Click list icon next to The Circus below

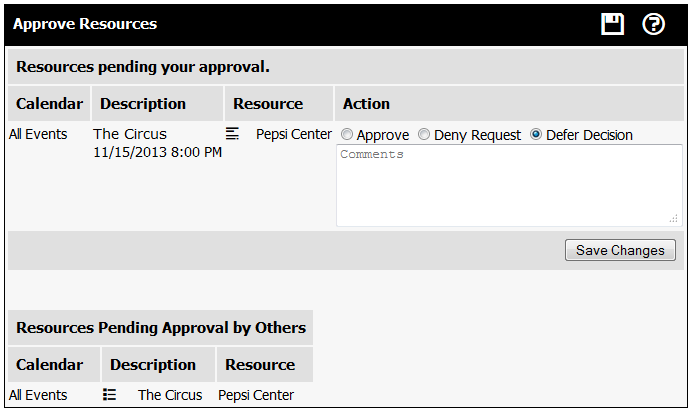pos(109,394)
